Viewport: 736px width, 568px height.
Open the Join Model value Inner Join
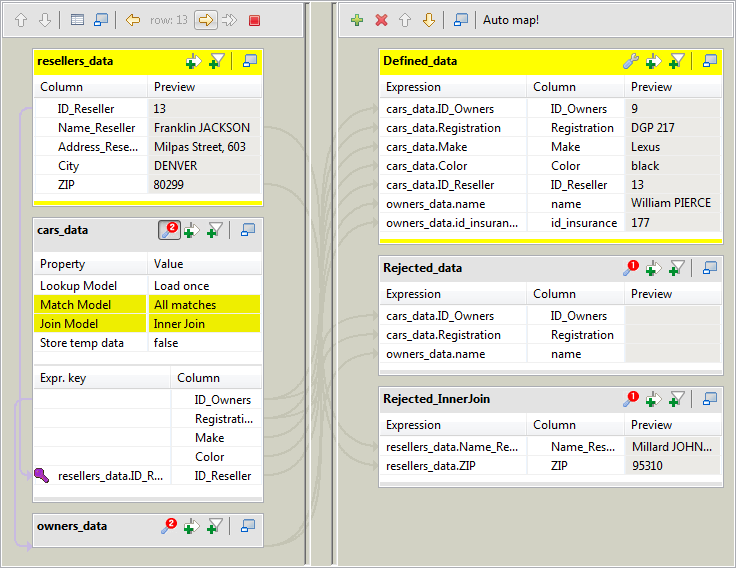pyautogui.click(x=204, y=324)
